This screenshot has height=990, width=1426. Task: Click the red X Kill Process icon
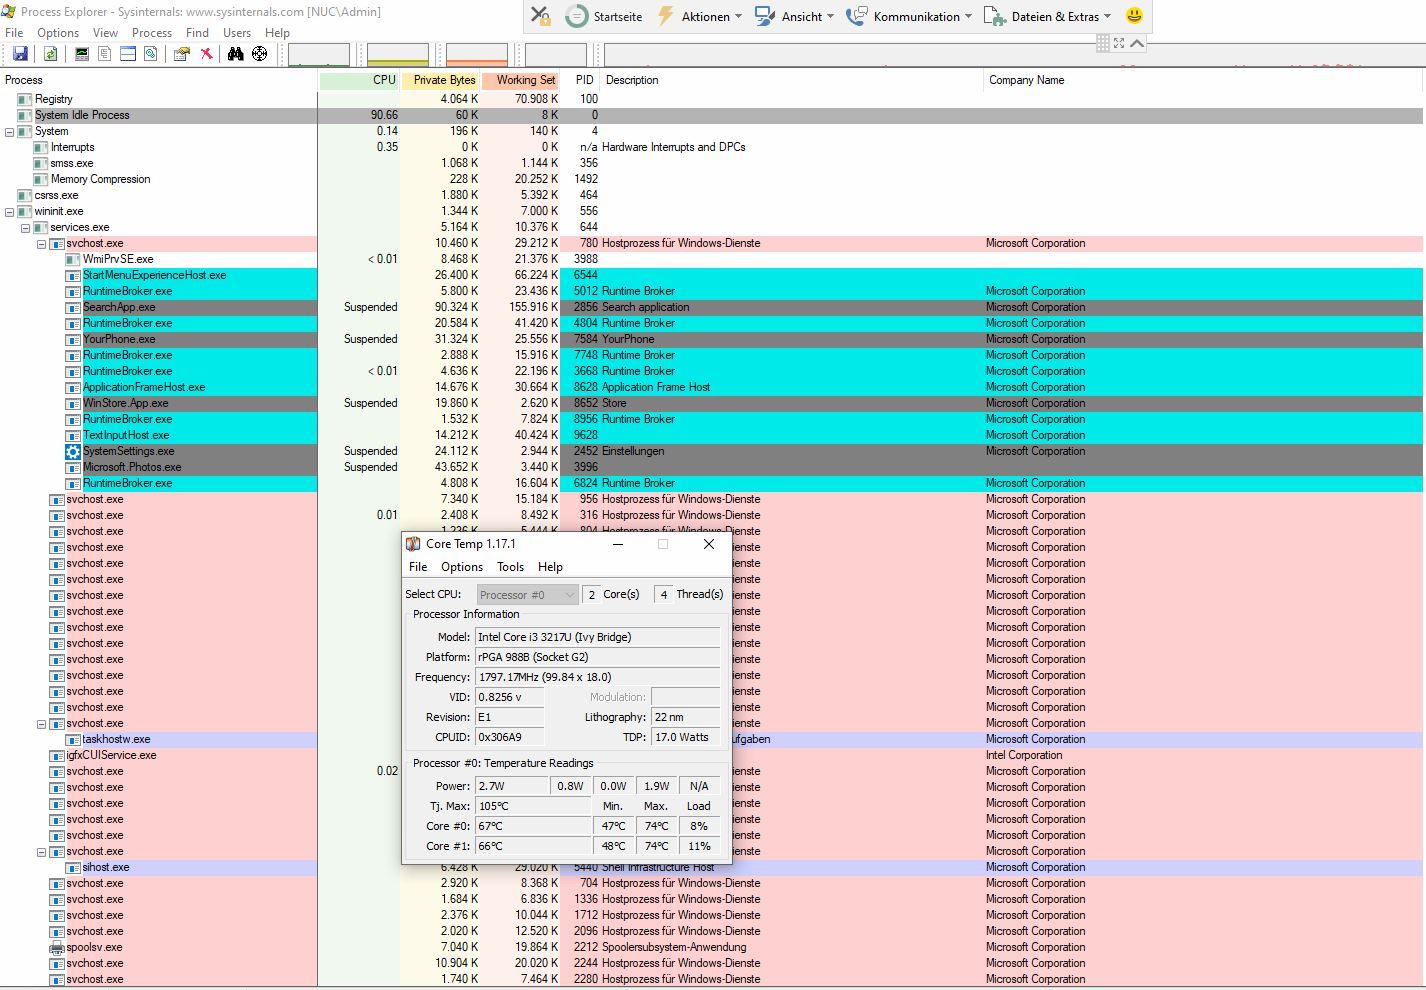(206, 54)
